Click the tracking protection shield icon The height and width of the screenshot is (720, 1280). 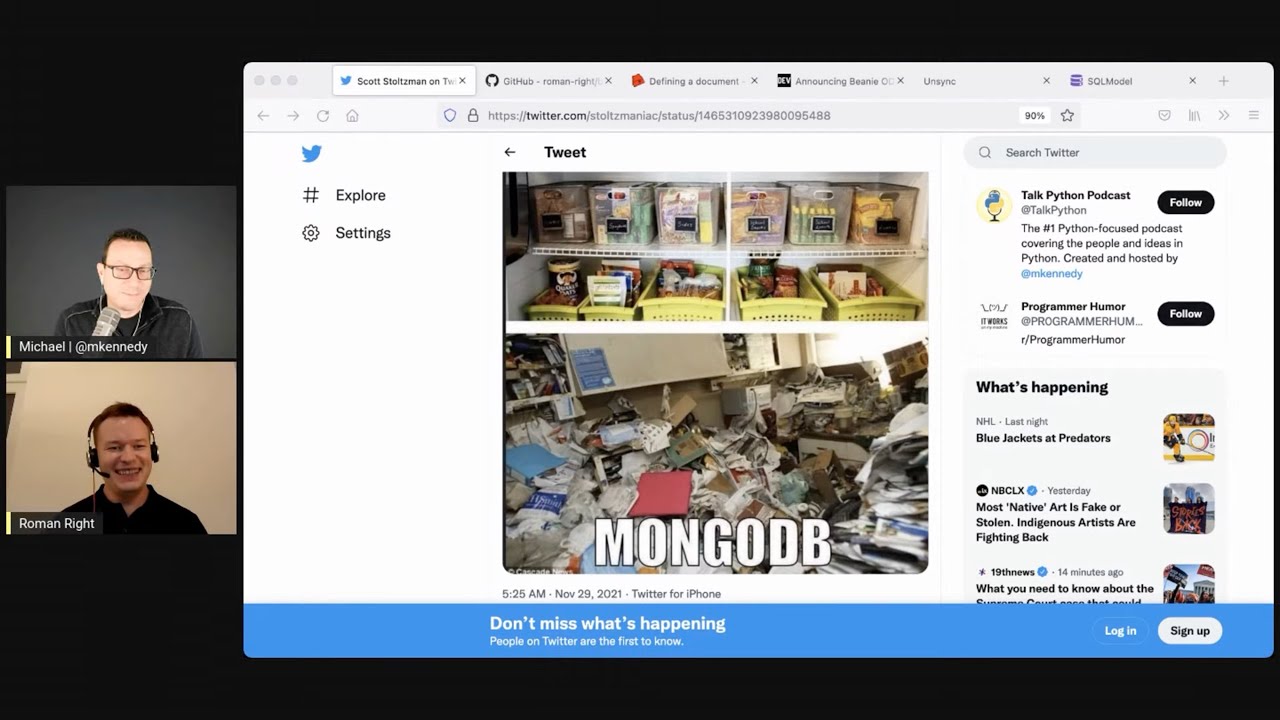pyautogui.click(x=450, y=116)
